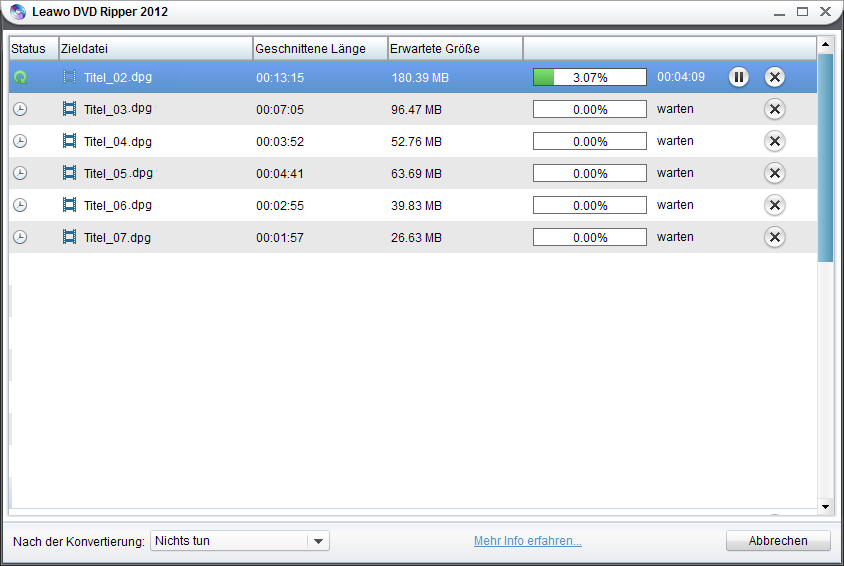Screen dimensions: 844x566
Task: Click the 96.47 MB size value
Action: click(x=416, y=110)
